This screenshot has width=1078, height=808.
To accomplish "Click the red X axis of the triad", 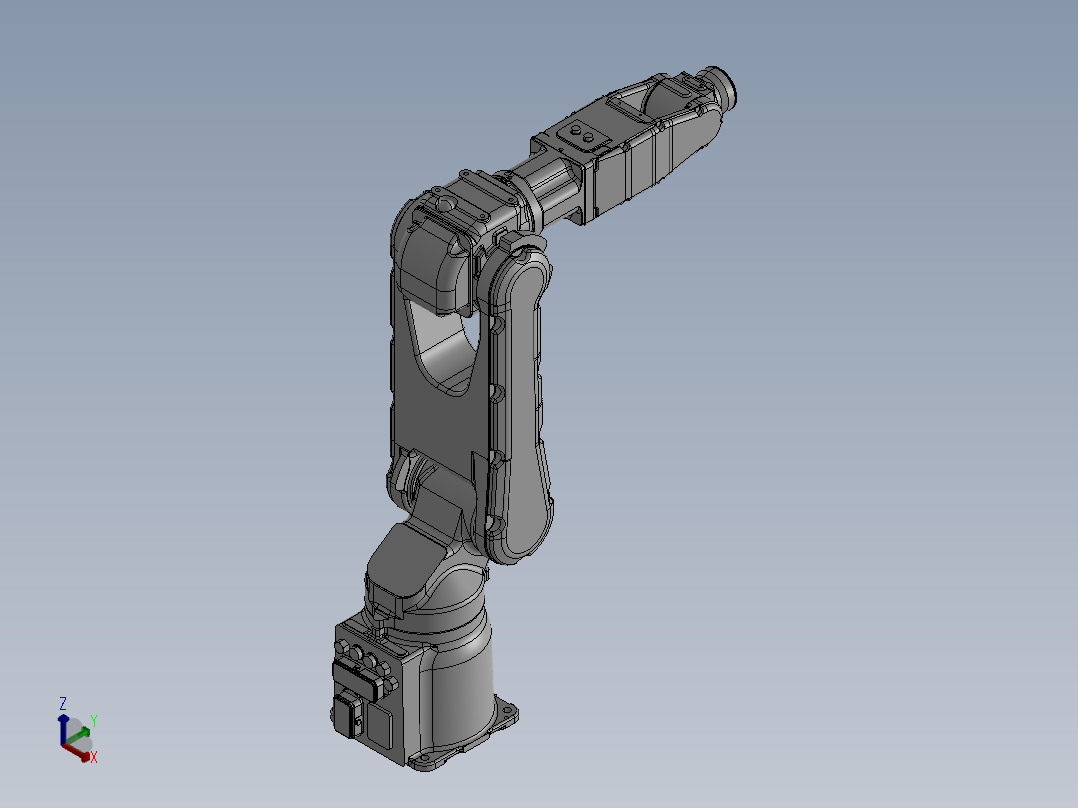I will [x=78, y=752].
